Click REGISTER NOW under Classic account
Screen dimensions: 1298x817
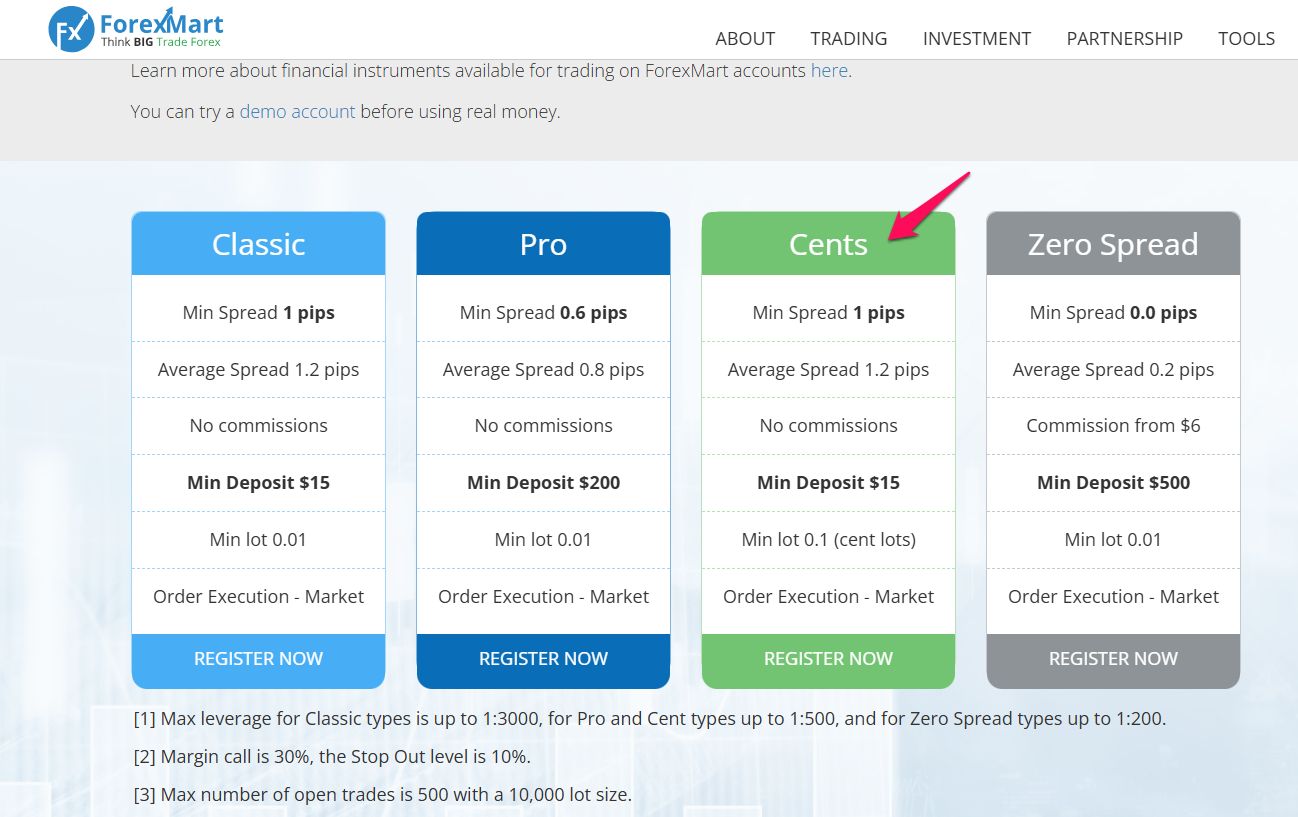258,659
